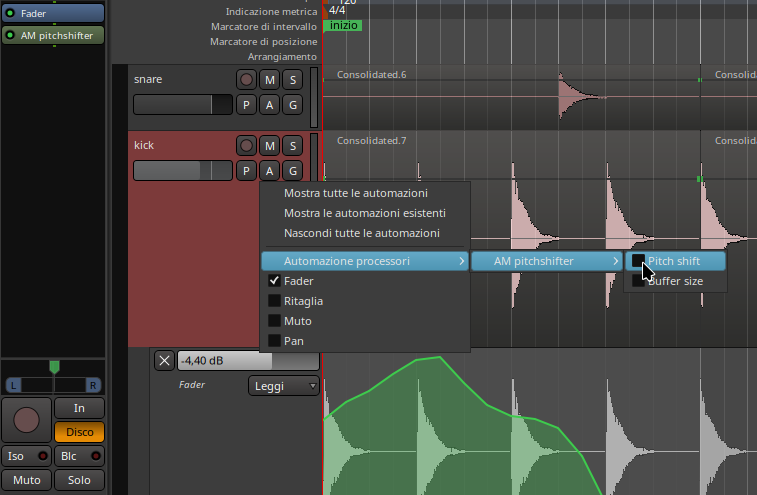757x495 pixels.
Task: Open snare track playlist P button
Action: (246, 105)
